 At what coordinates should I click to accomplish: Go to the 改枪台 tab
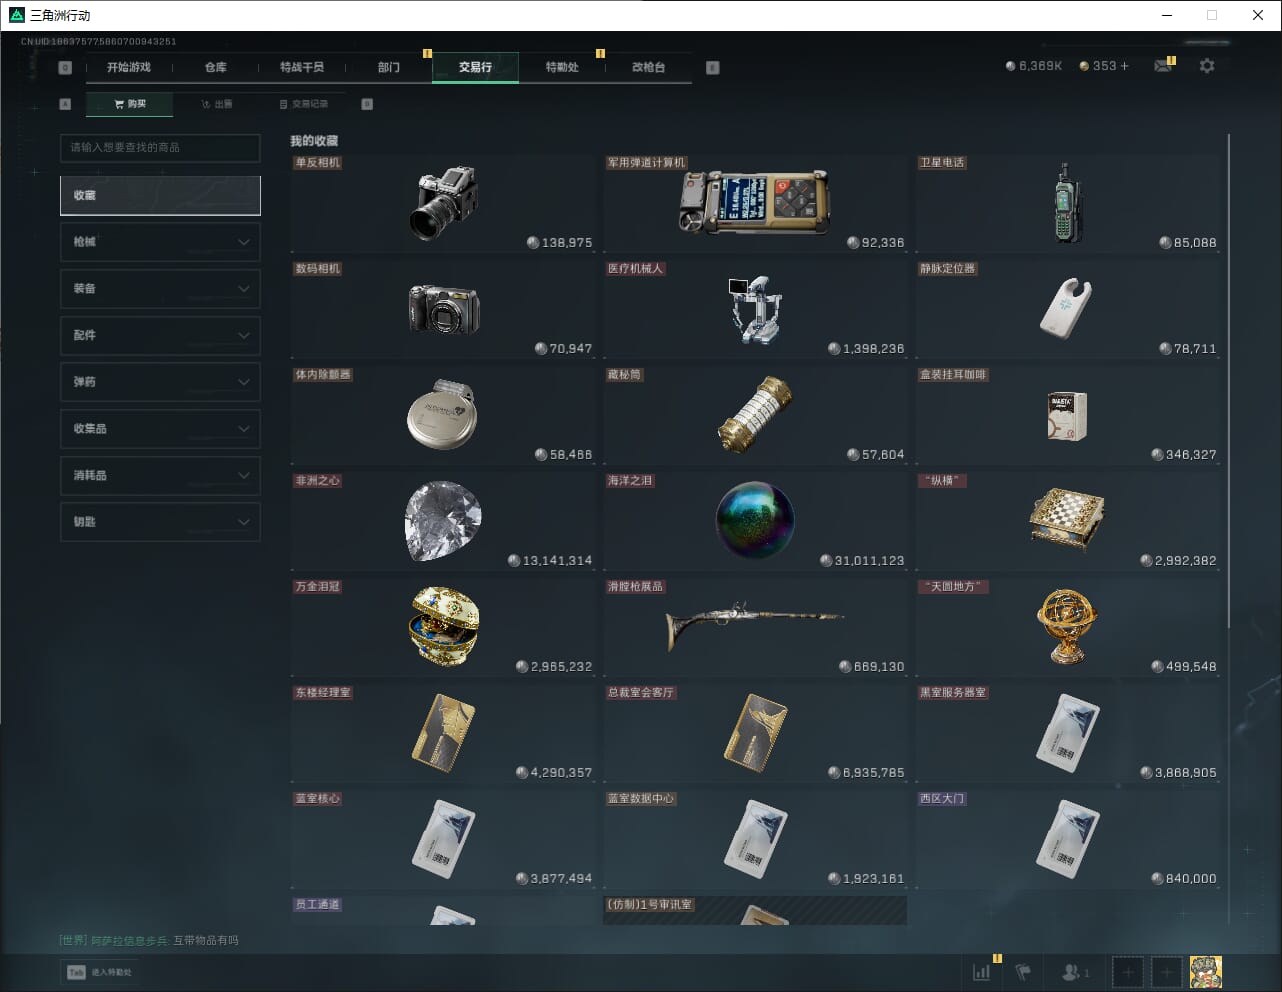(648, 67)
